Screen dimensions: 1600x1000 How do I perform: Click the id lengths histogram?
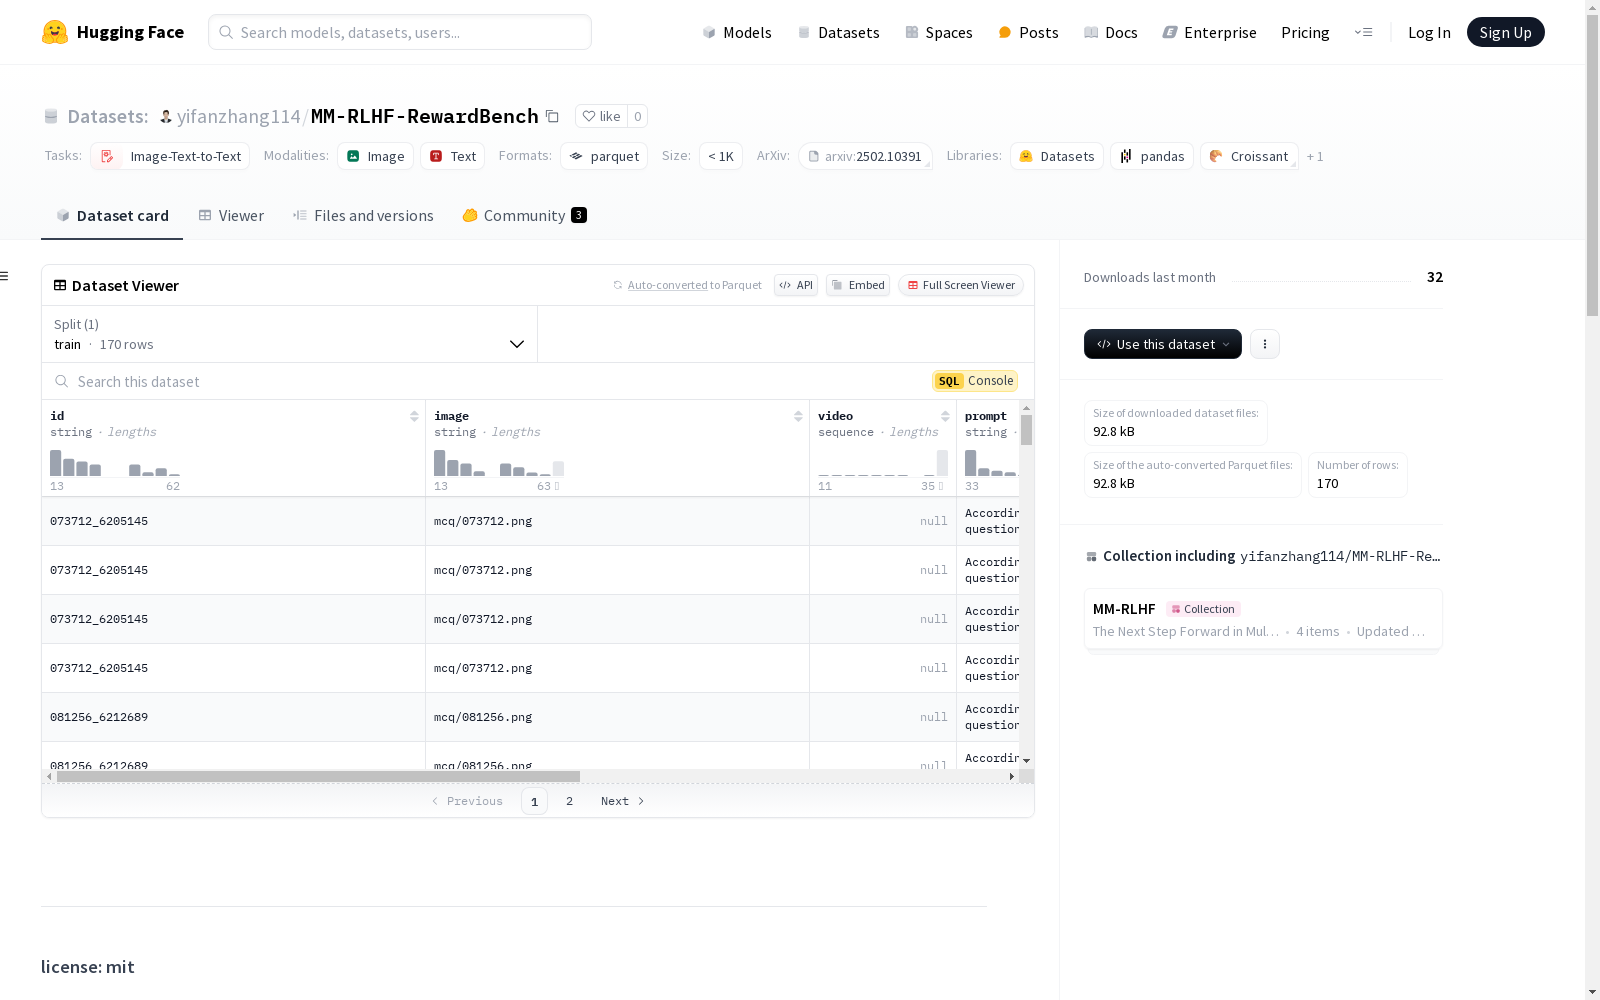(115, 463)
